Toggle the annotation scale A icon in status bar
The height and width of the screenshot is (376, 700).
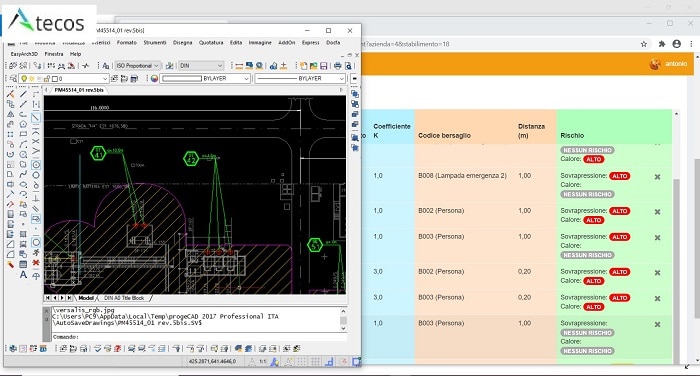point(274,362)
